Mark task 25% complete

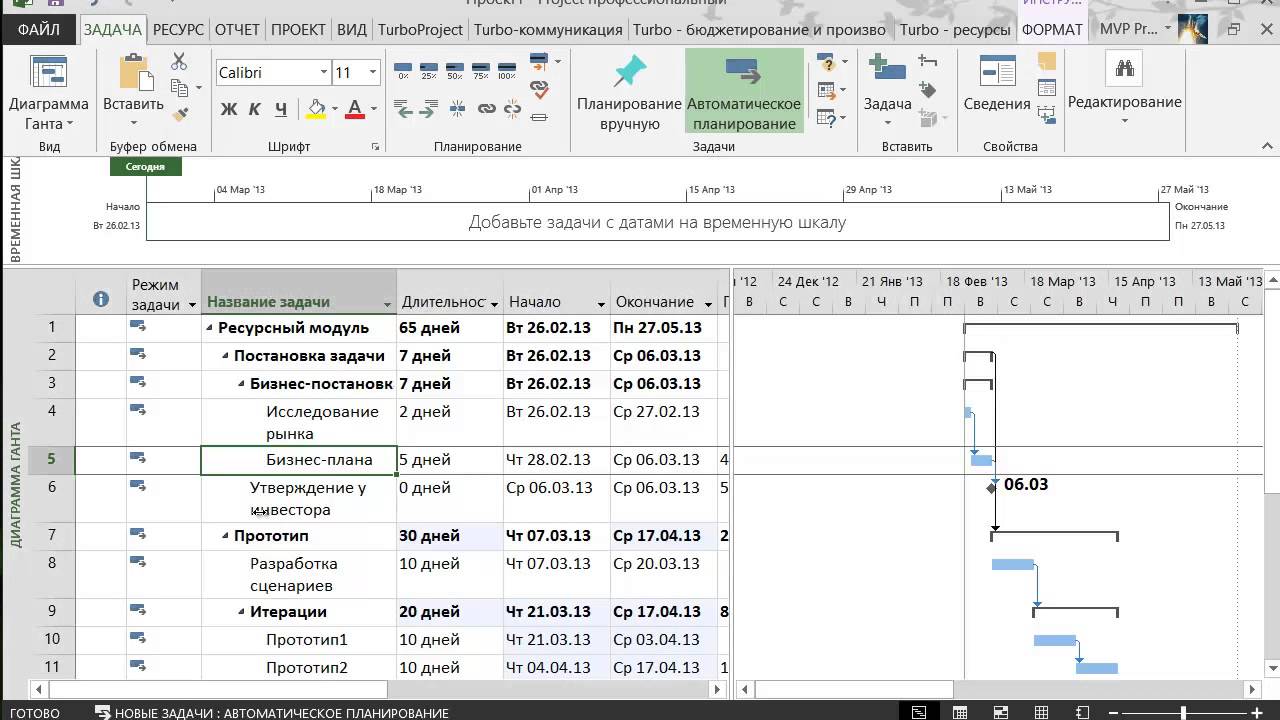pyautogui.click(x=429, y=70)
